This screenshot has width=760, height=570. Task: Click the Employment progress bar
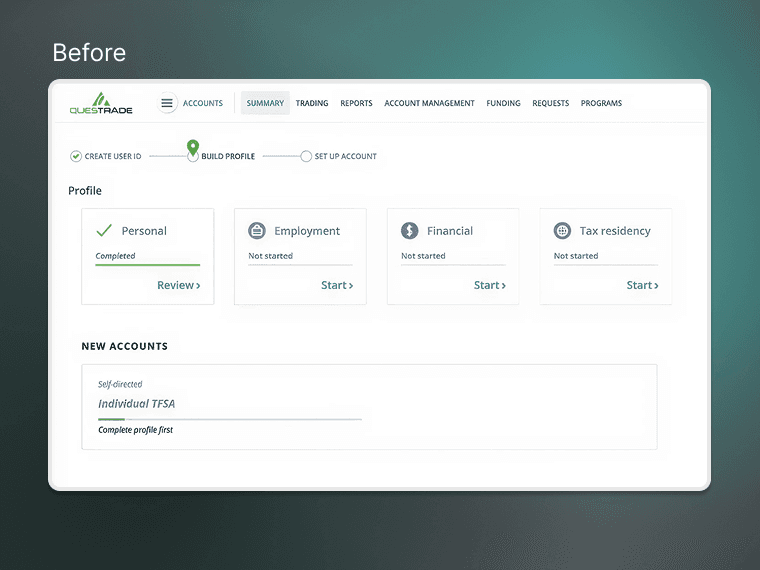301,265
